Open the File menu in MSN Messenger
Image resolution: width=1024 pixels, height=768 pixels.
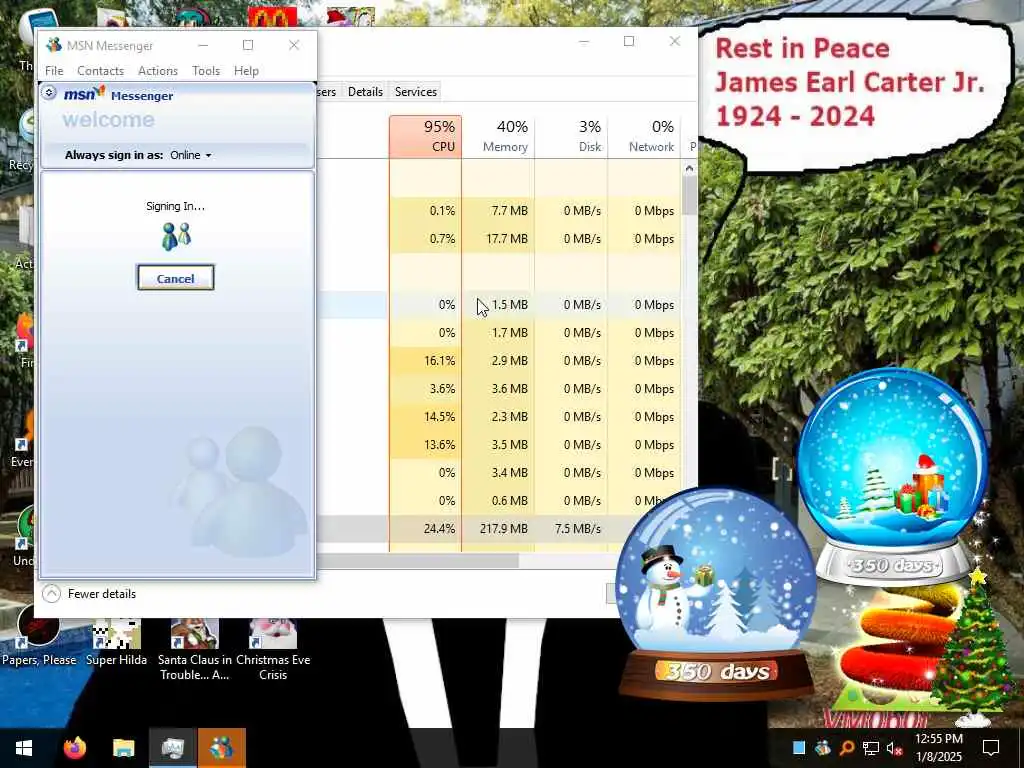54,71
